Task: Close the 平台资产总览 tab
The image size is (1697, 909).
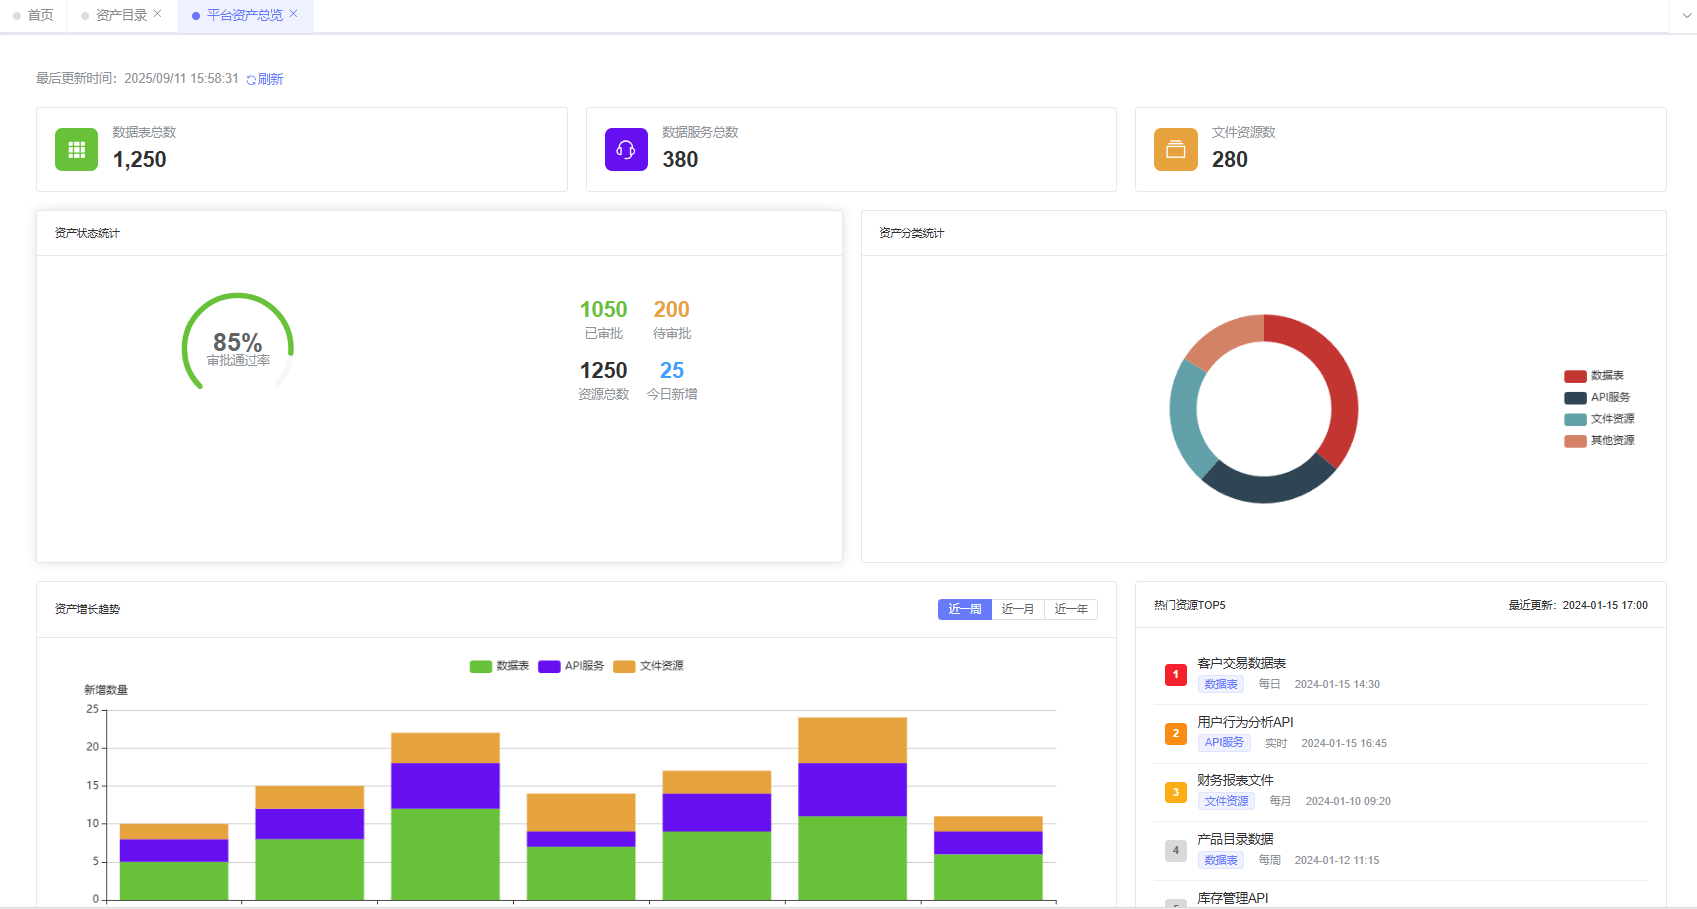Action: pyautogui.click(x=293, y=14)
